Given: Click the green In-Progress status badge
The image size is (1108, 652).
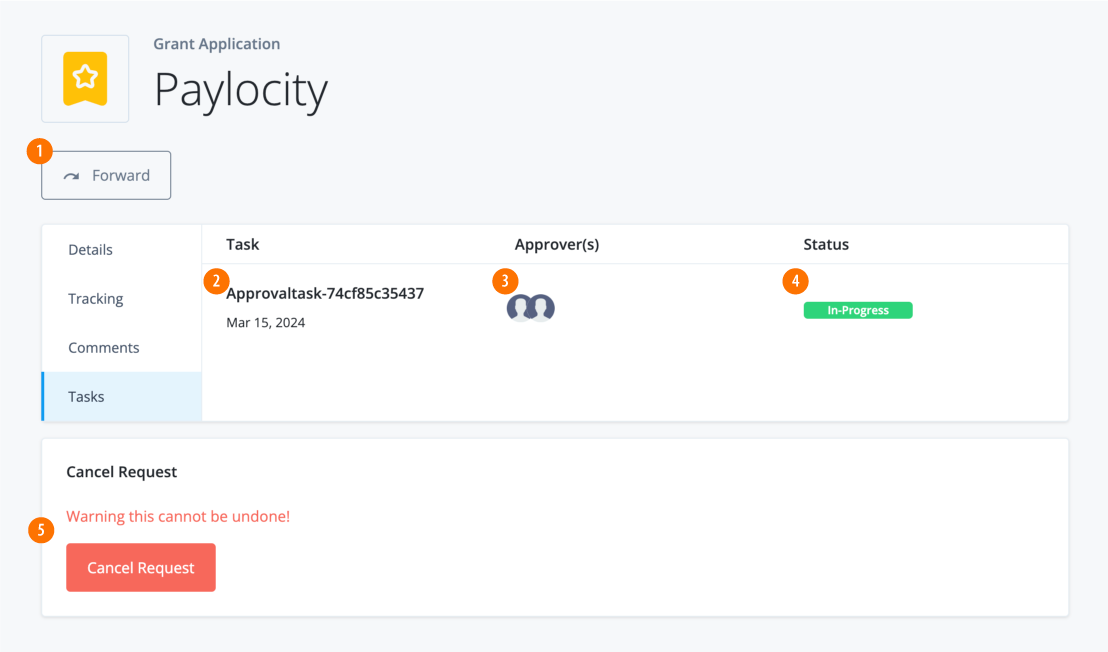Looking at the screenshot, I should [x=858, y=310].
